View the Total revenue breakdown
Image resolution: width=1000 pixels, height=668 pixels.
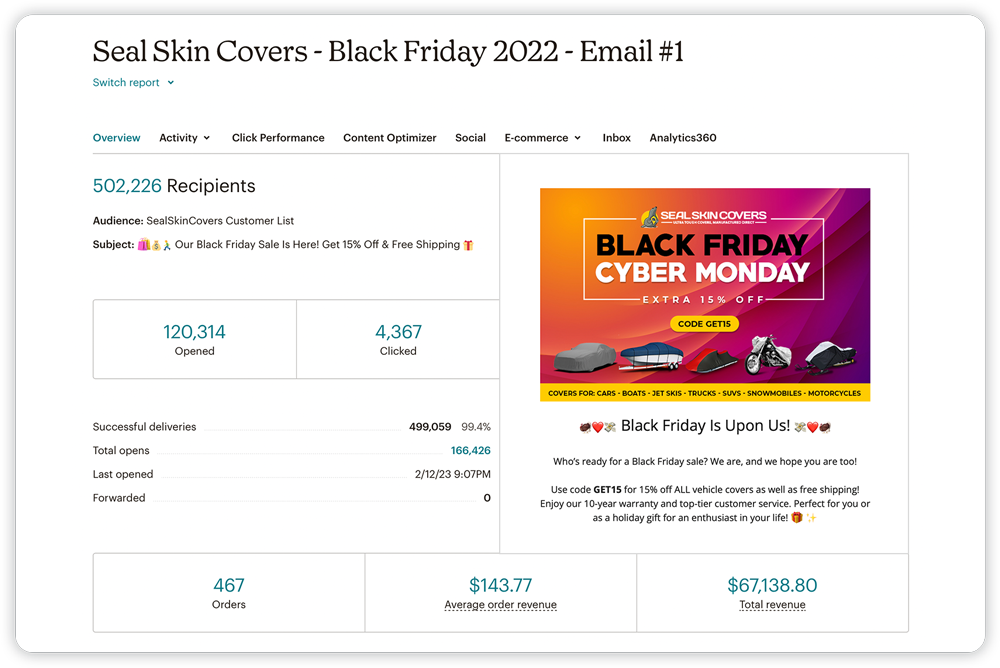pyautogui.click(x=772, y=585)
